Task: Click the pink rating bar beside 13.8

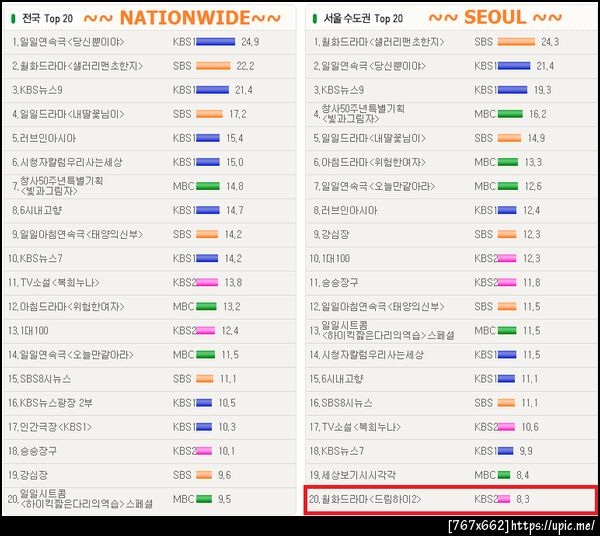Action: (x=207, y=282)
